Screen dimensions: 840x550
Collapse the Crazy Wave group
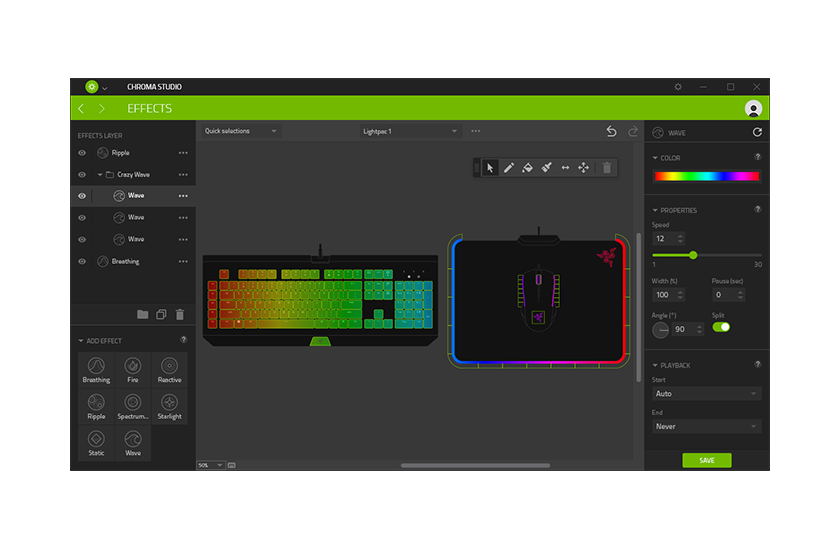tap(100, 175)
